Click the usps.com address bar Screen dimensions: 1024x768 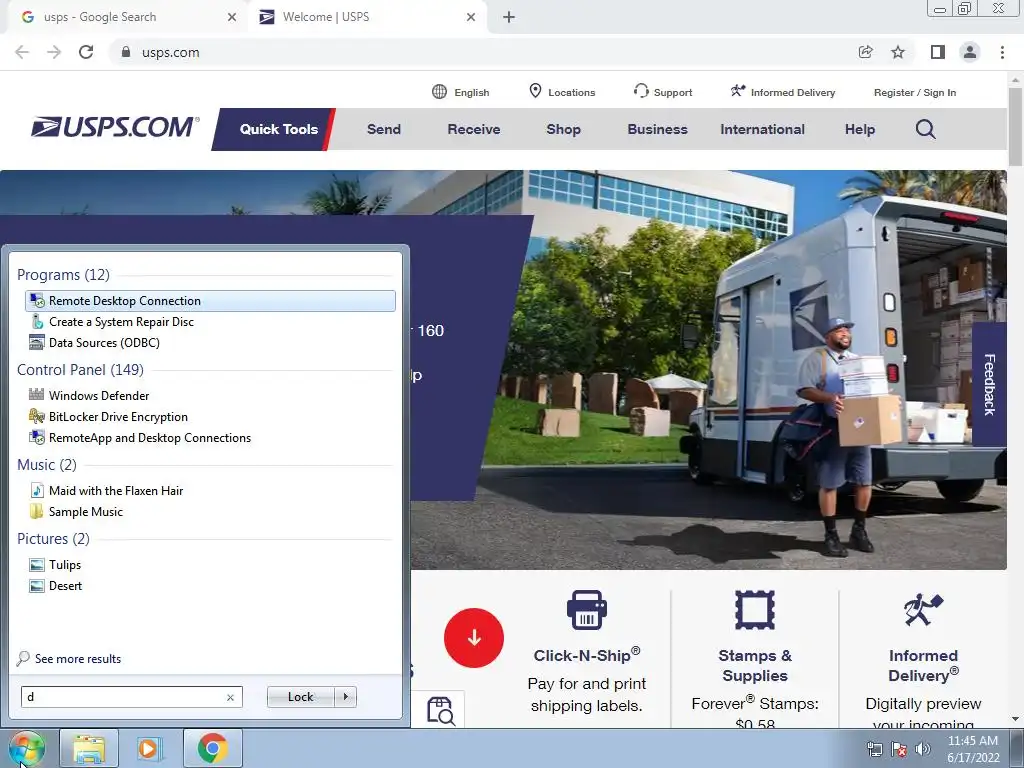click(x=483, y=52)
